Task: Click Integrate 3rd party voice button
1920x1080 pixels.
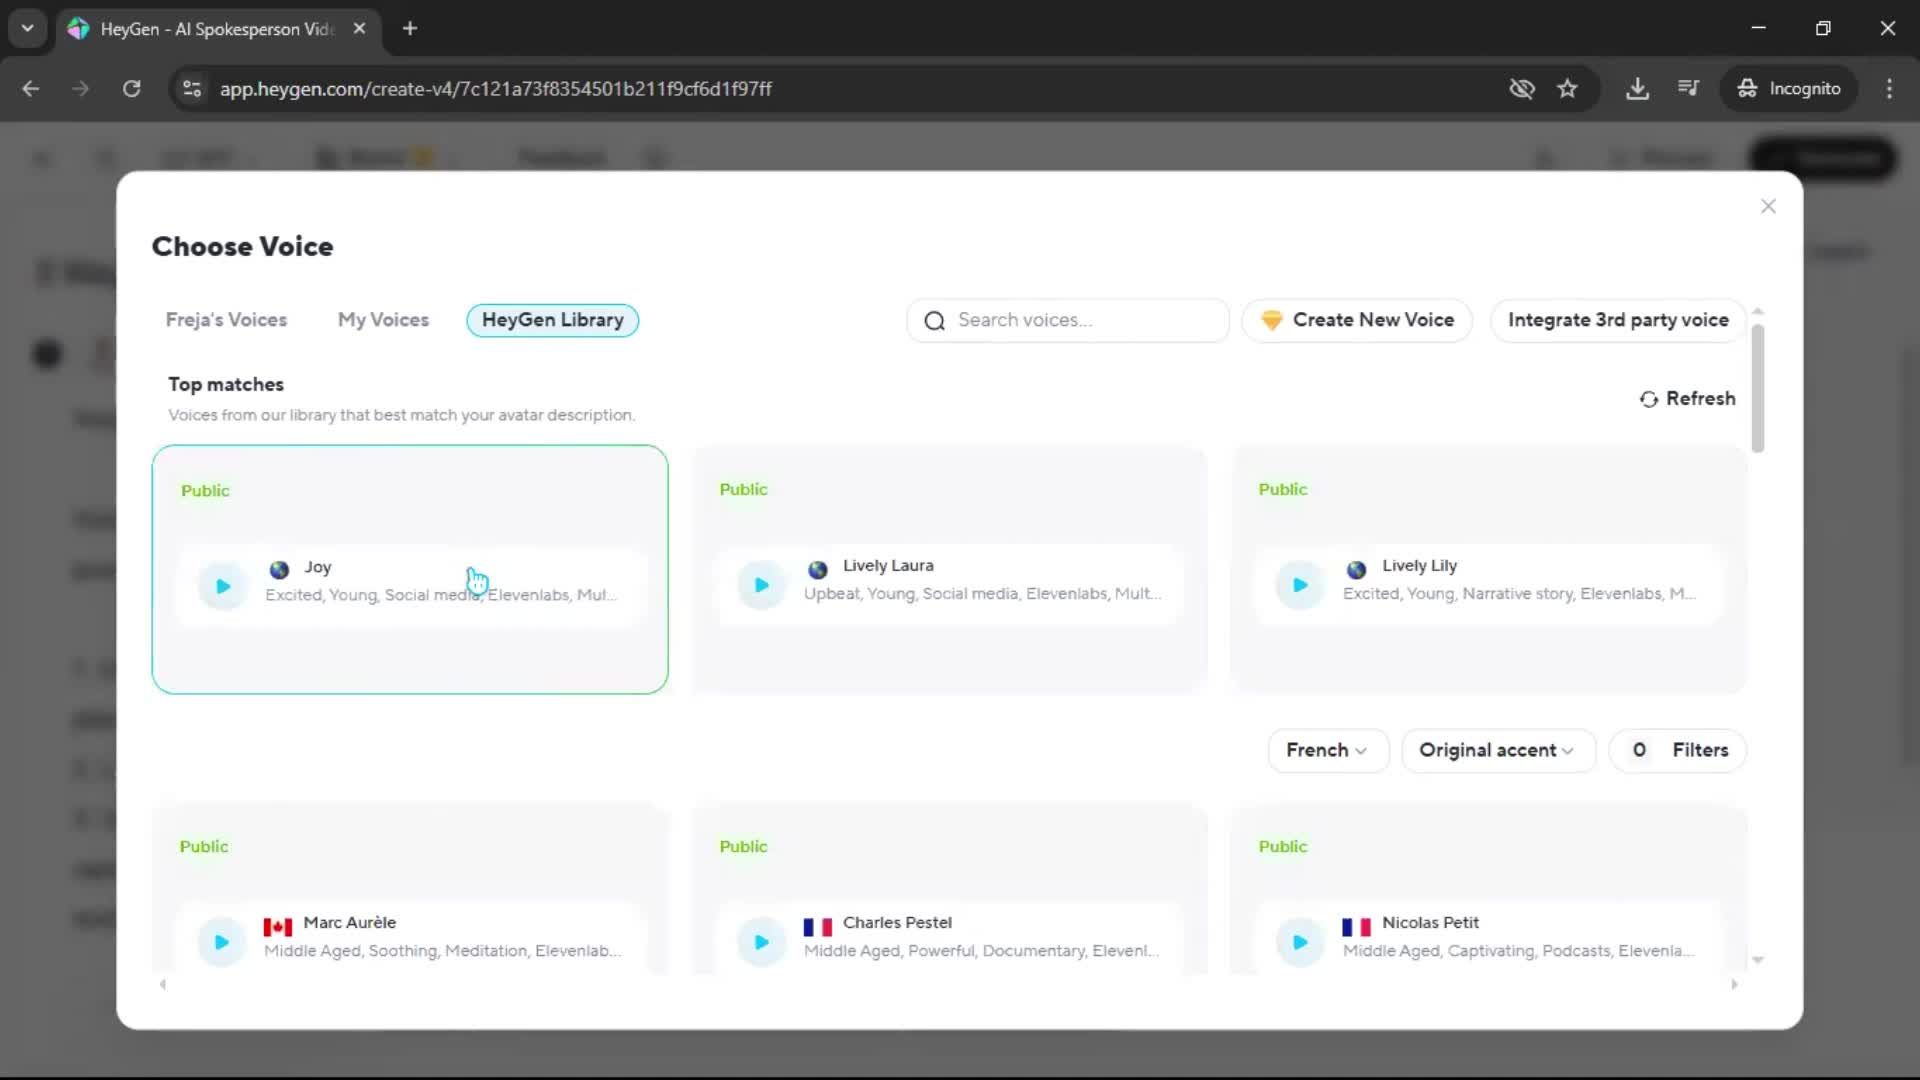Action: 1617,320
